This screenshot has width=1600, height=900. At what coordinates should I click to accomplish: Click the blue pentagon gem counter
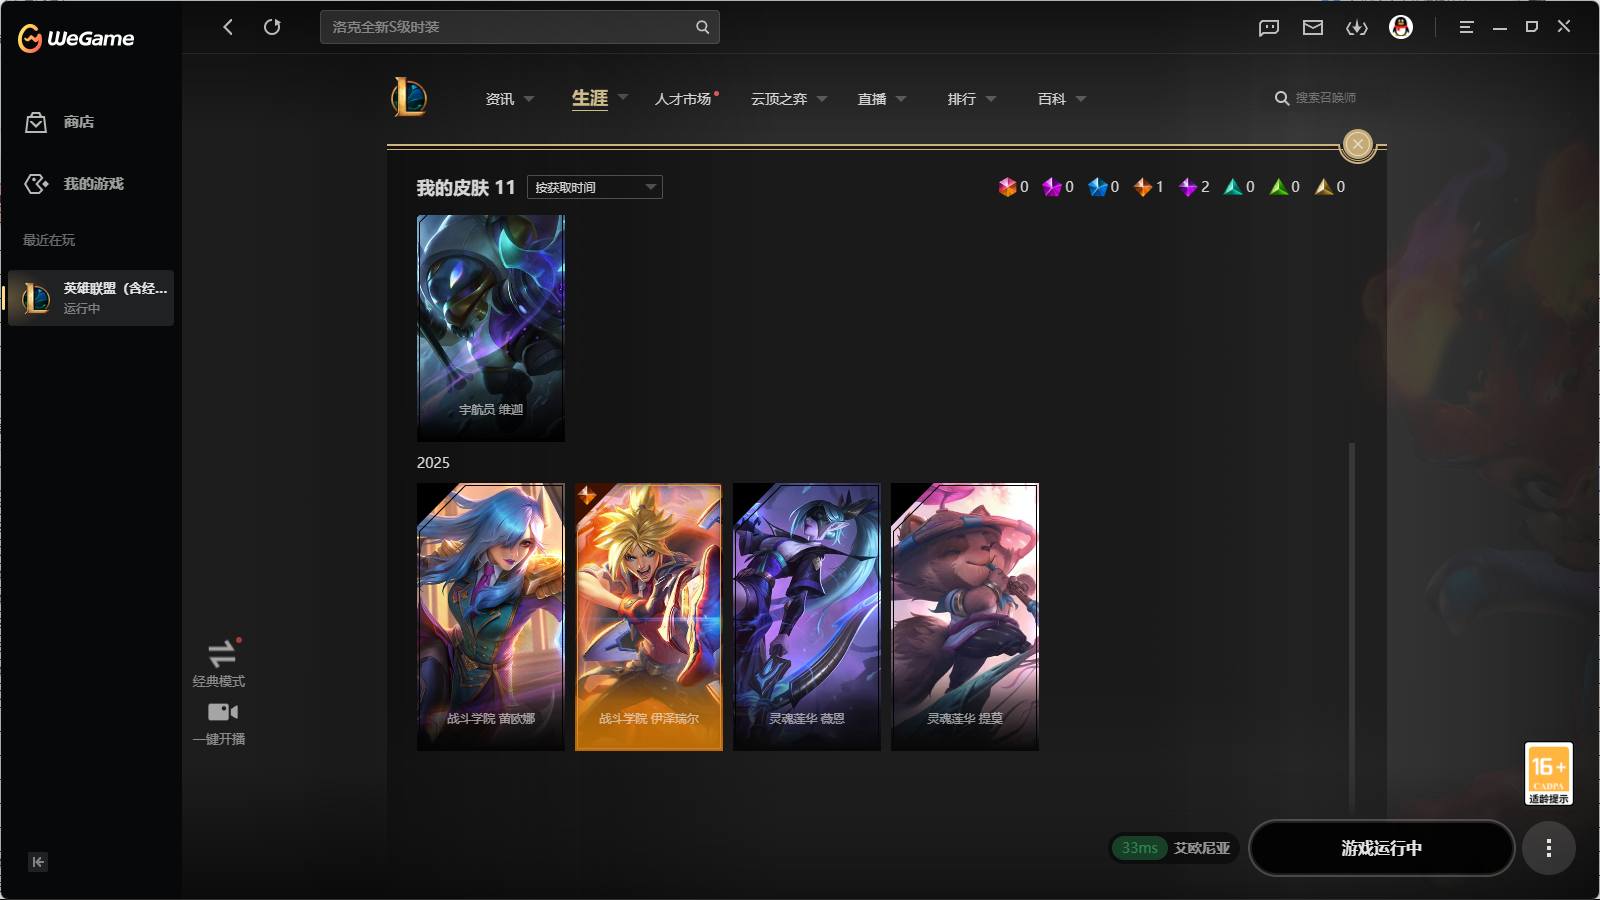click(x=1104, y=187)
